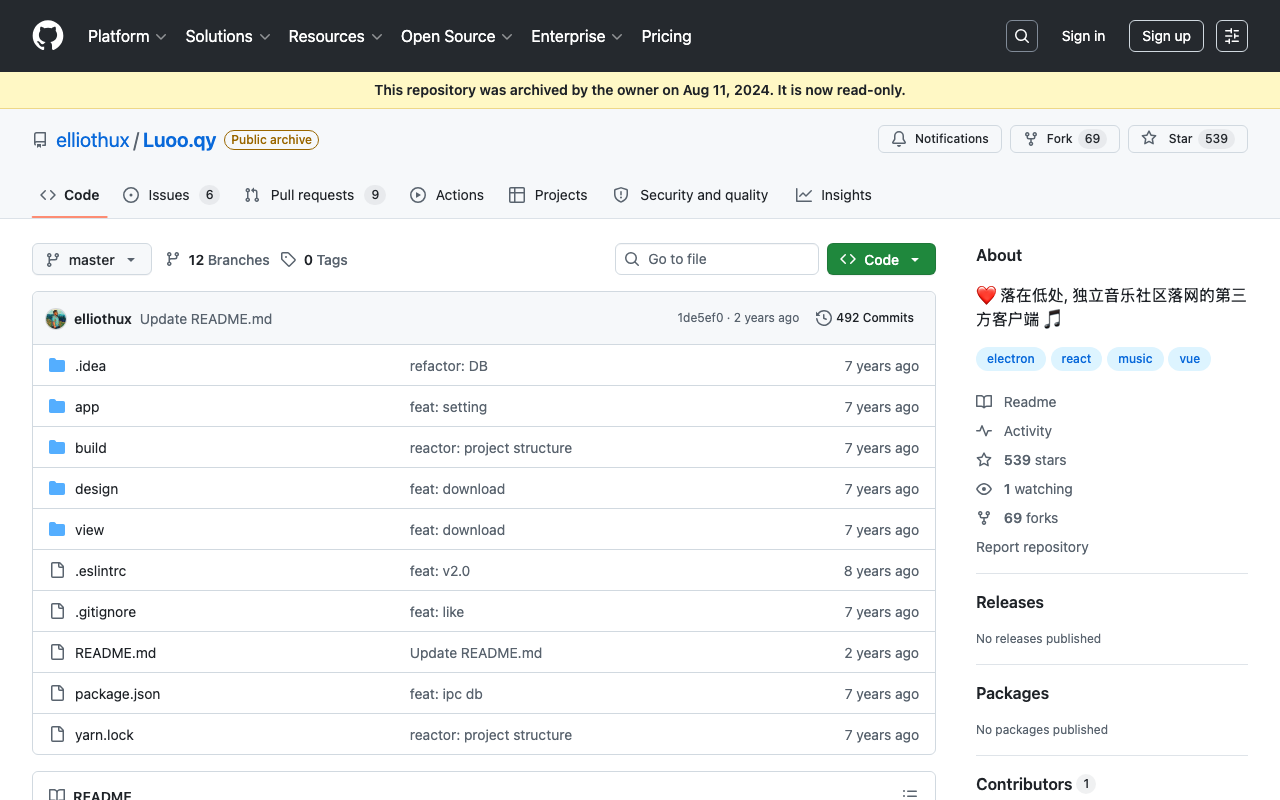Image resolution: width=1280 pixels, height=800 pixels.
Task: Expand the Platform navigation menu
Action: [x=127, y=36]
